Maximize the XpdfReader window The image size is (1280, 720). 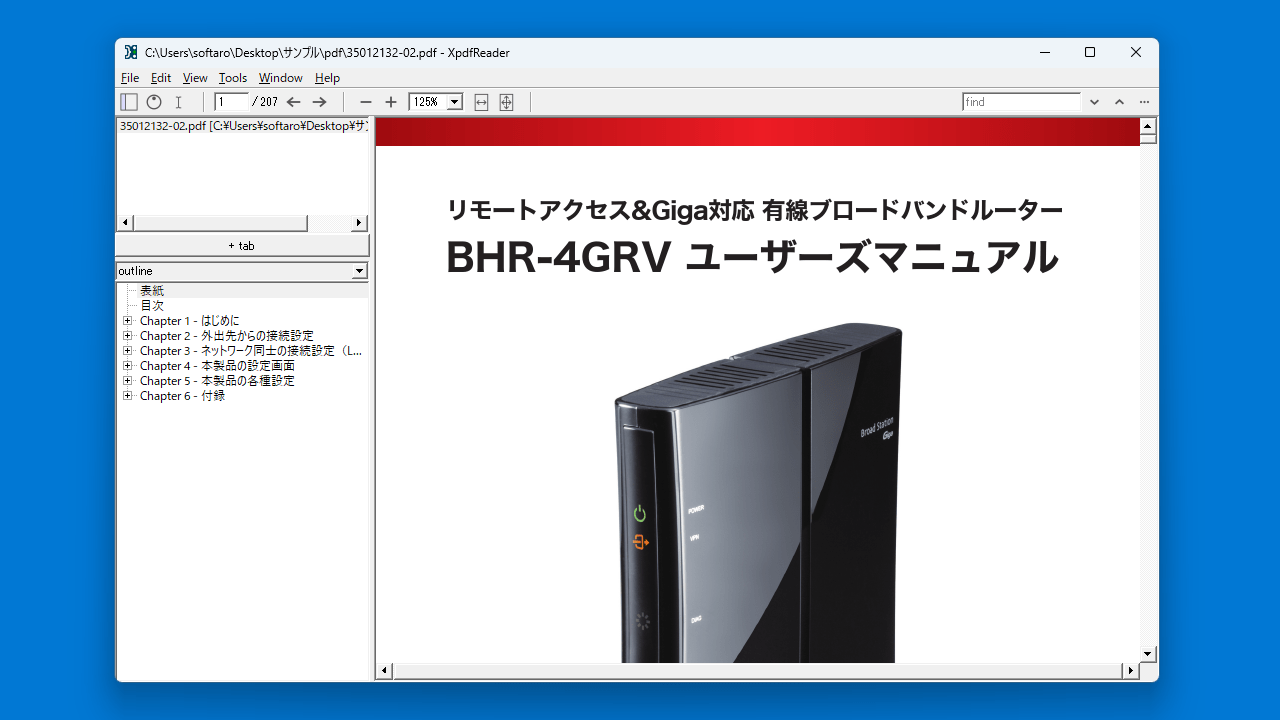click(1090, 52)
